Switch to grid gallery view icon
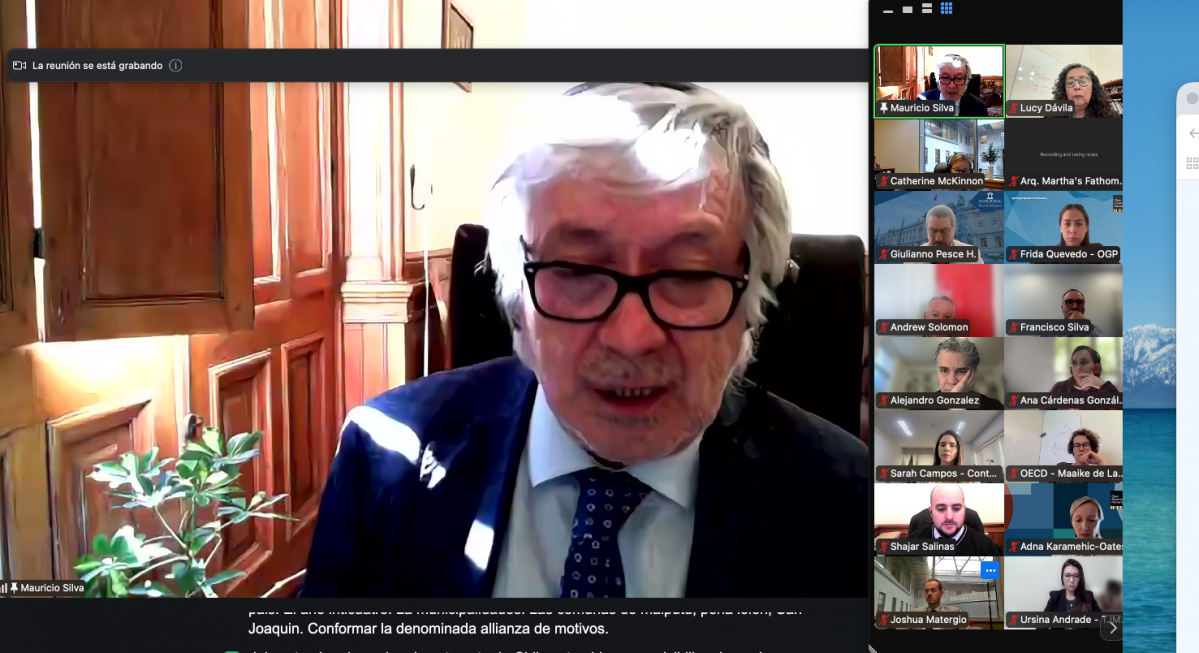1199x653 pixels. point(946,9)
